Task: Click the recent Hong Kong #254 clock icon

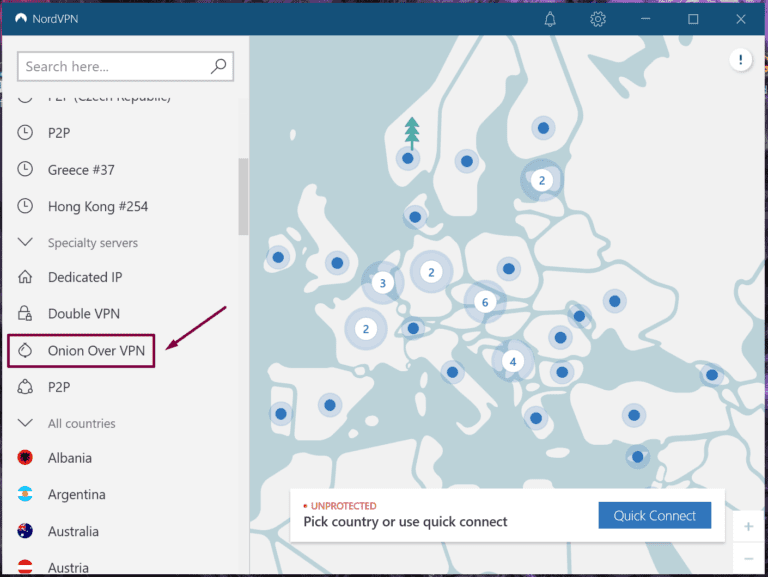Action: click(26, 206)
